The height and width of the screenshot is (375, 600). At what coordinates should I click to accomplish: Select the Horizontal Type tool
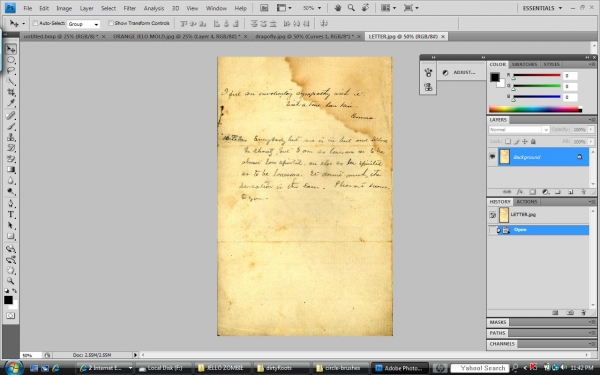pos(11,215)
